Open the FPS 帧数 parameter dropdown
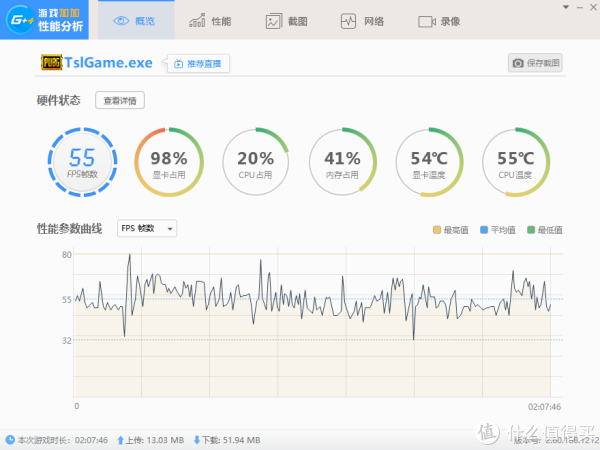This screenshot has width=600, height=450. click(x=147, y=228)
